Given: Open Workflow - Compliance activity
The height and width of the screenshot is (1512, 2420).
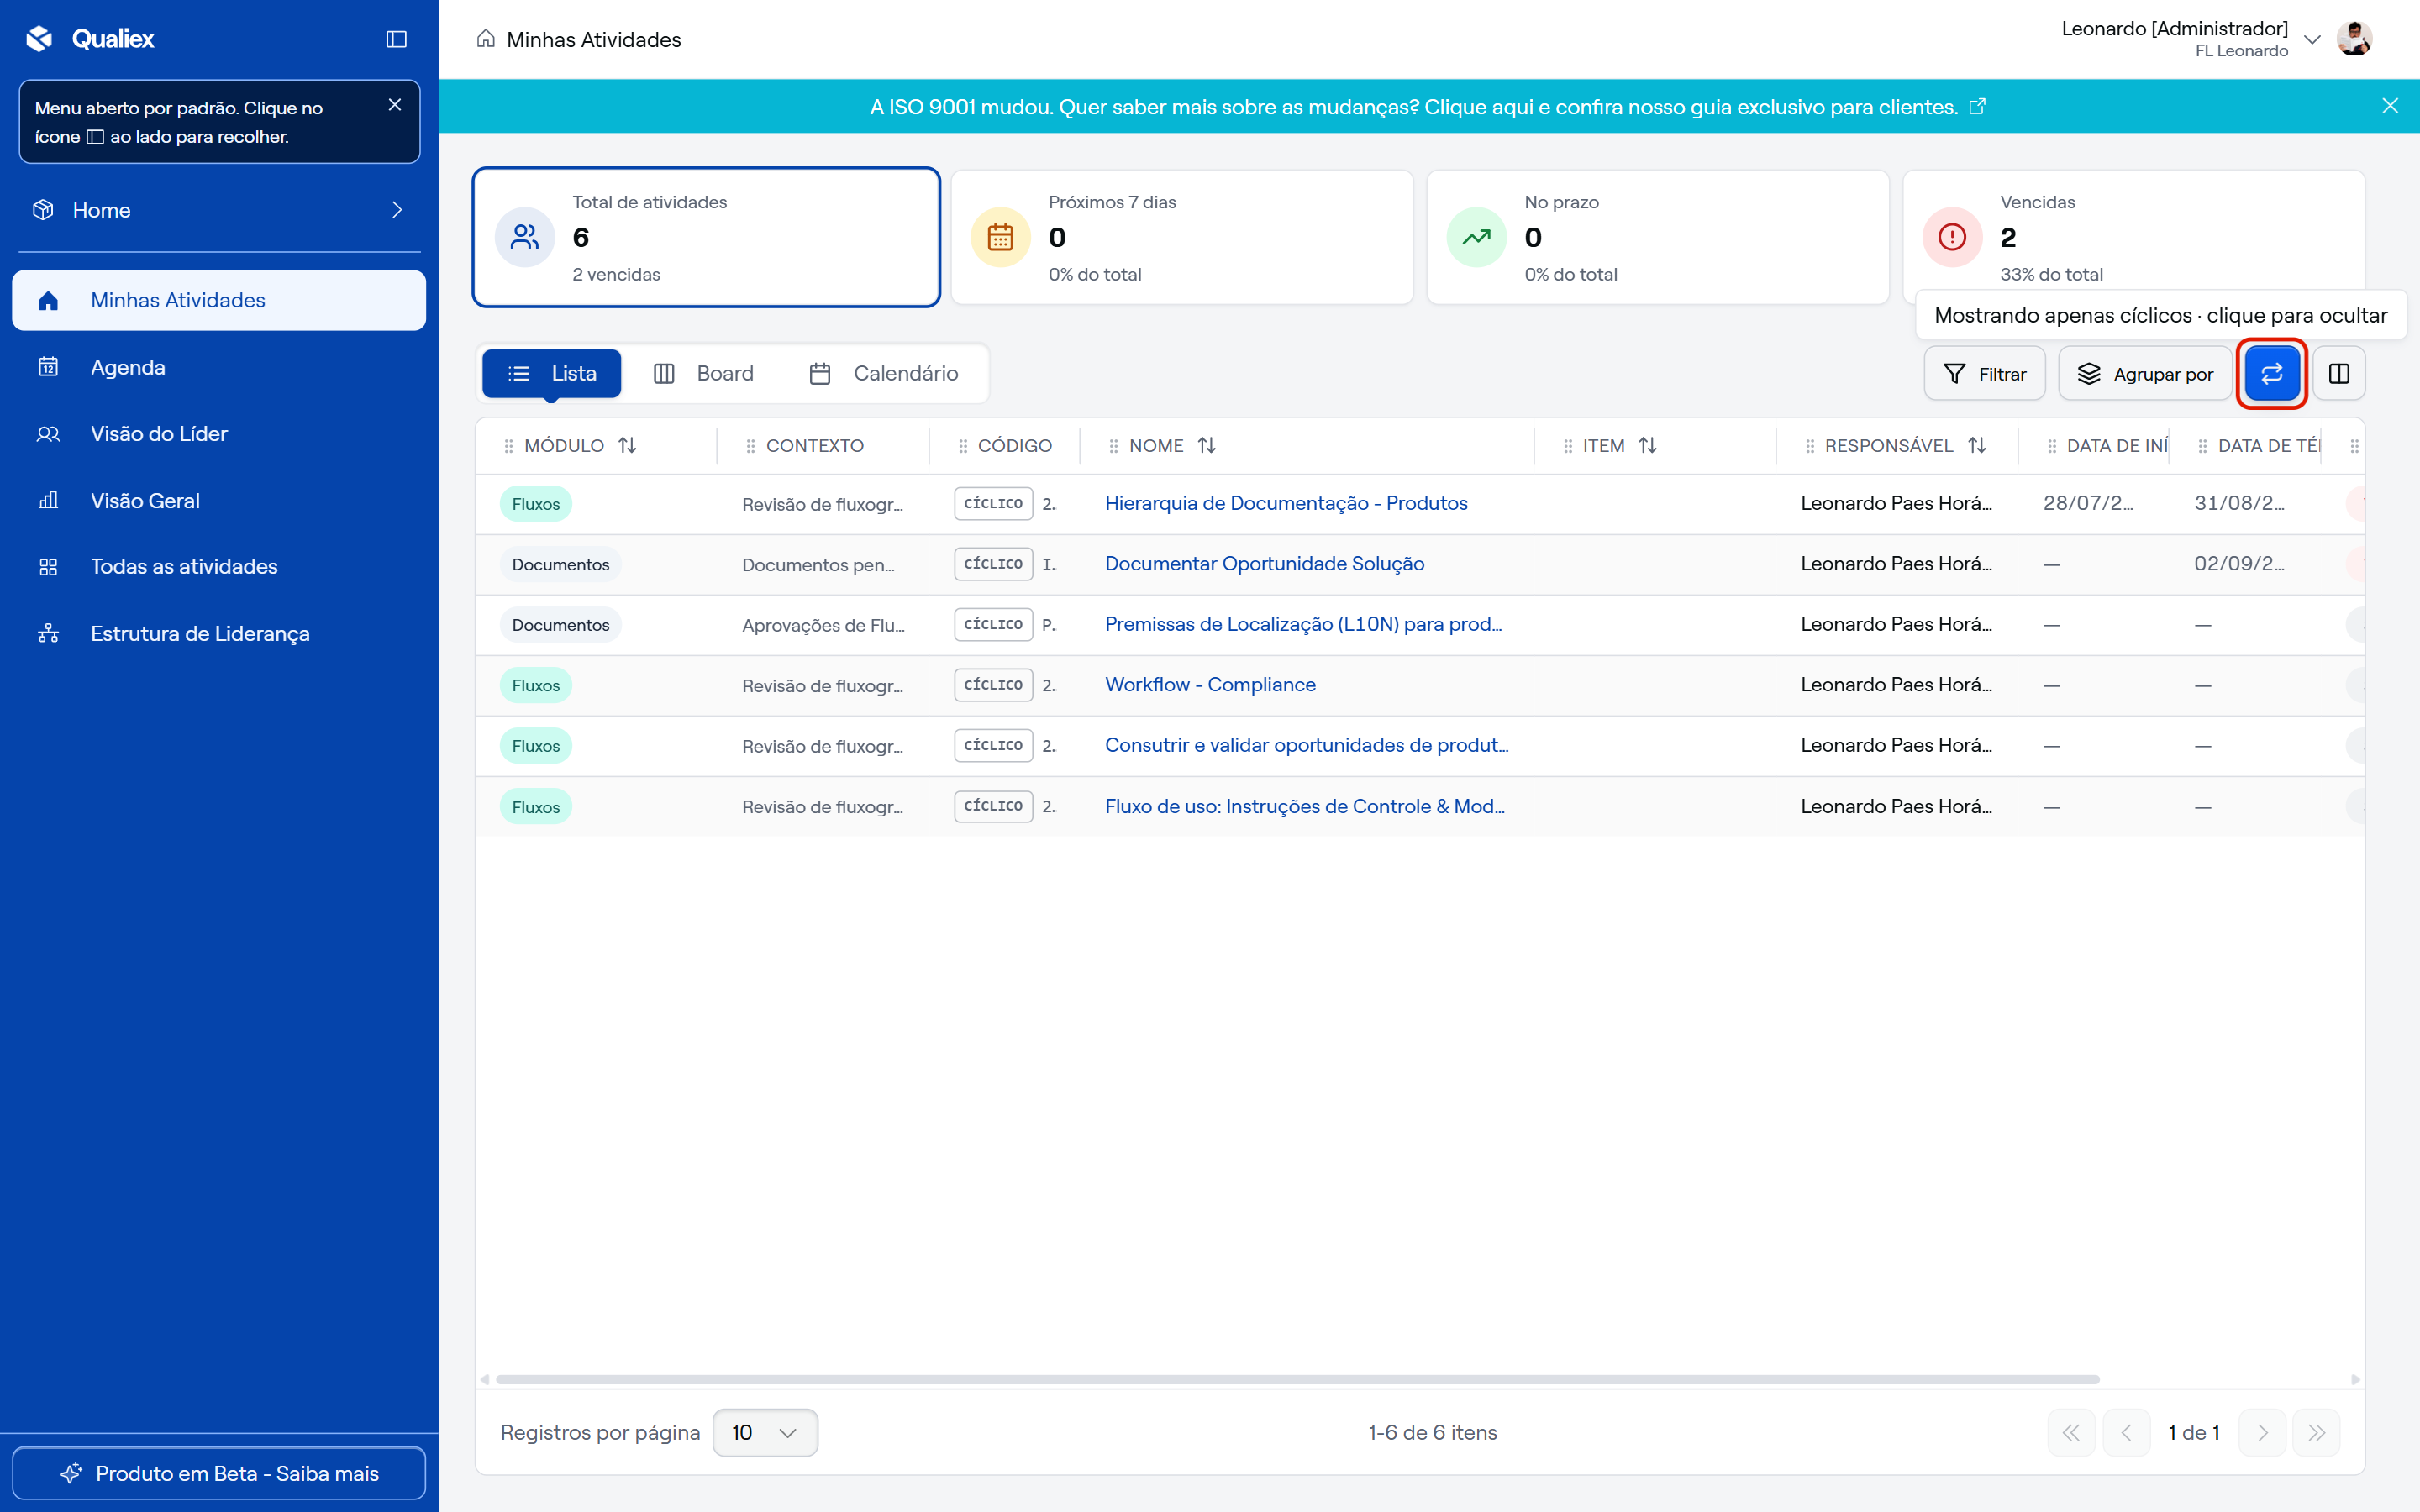Looking at the screenshot, I should (1210, 685).
